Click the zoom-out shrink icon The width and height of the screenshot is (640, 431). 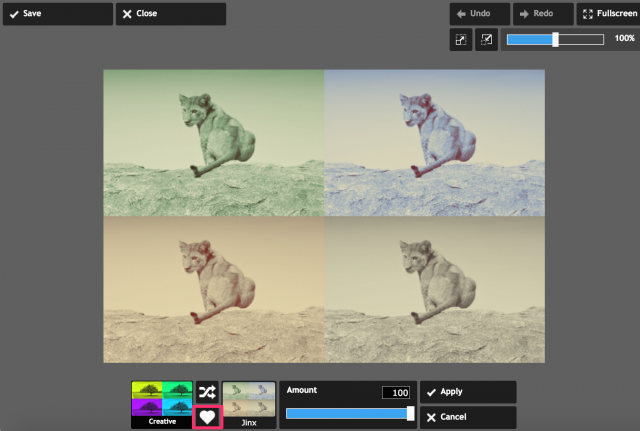(487, 39)
